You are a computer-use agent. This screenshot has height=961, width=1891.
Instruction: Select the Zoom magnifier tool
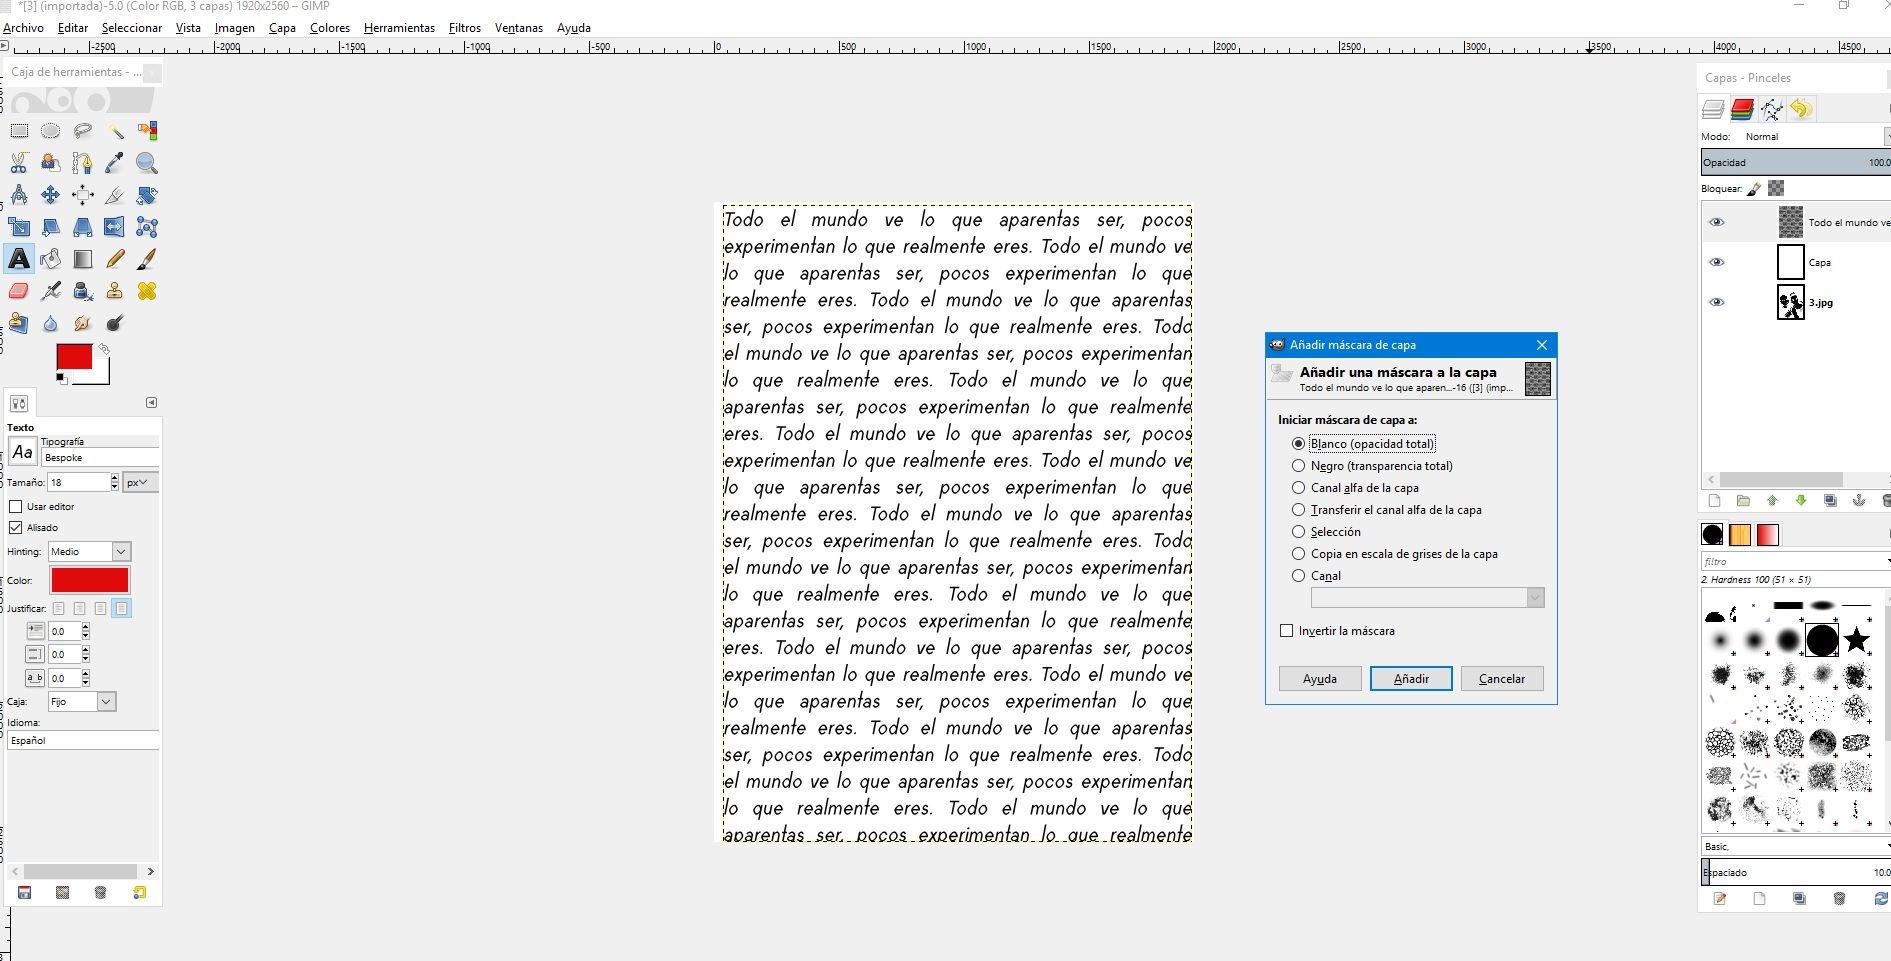[x=147, y=163]
